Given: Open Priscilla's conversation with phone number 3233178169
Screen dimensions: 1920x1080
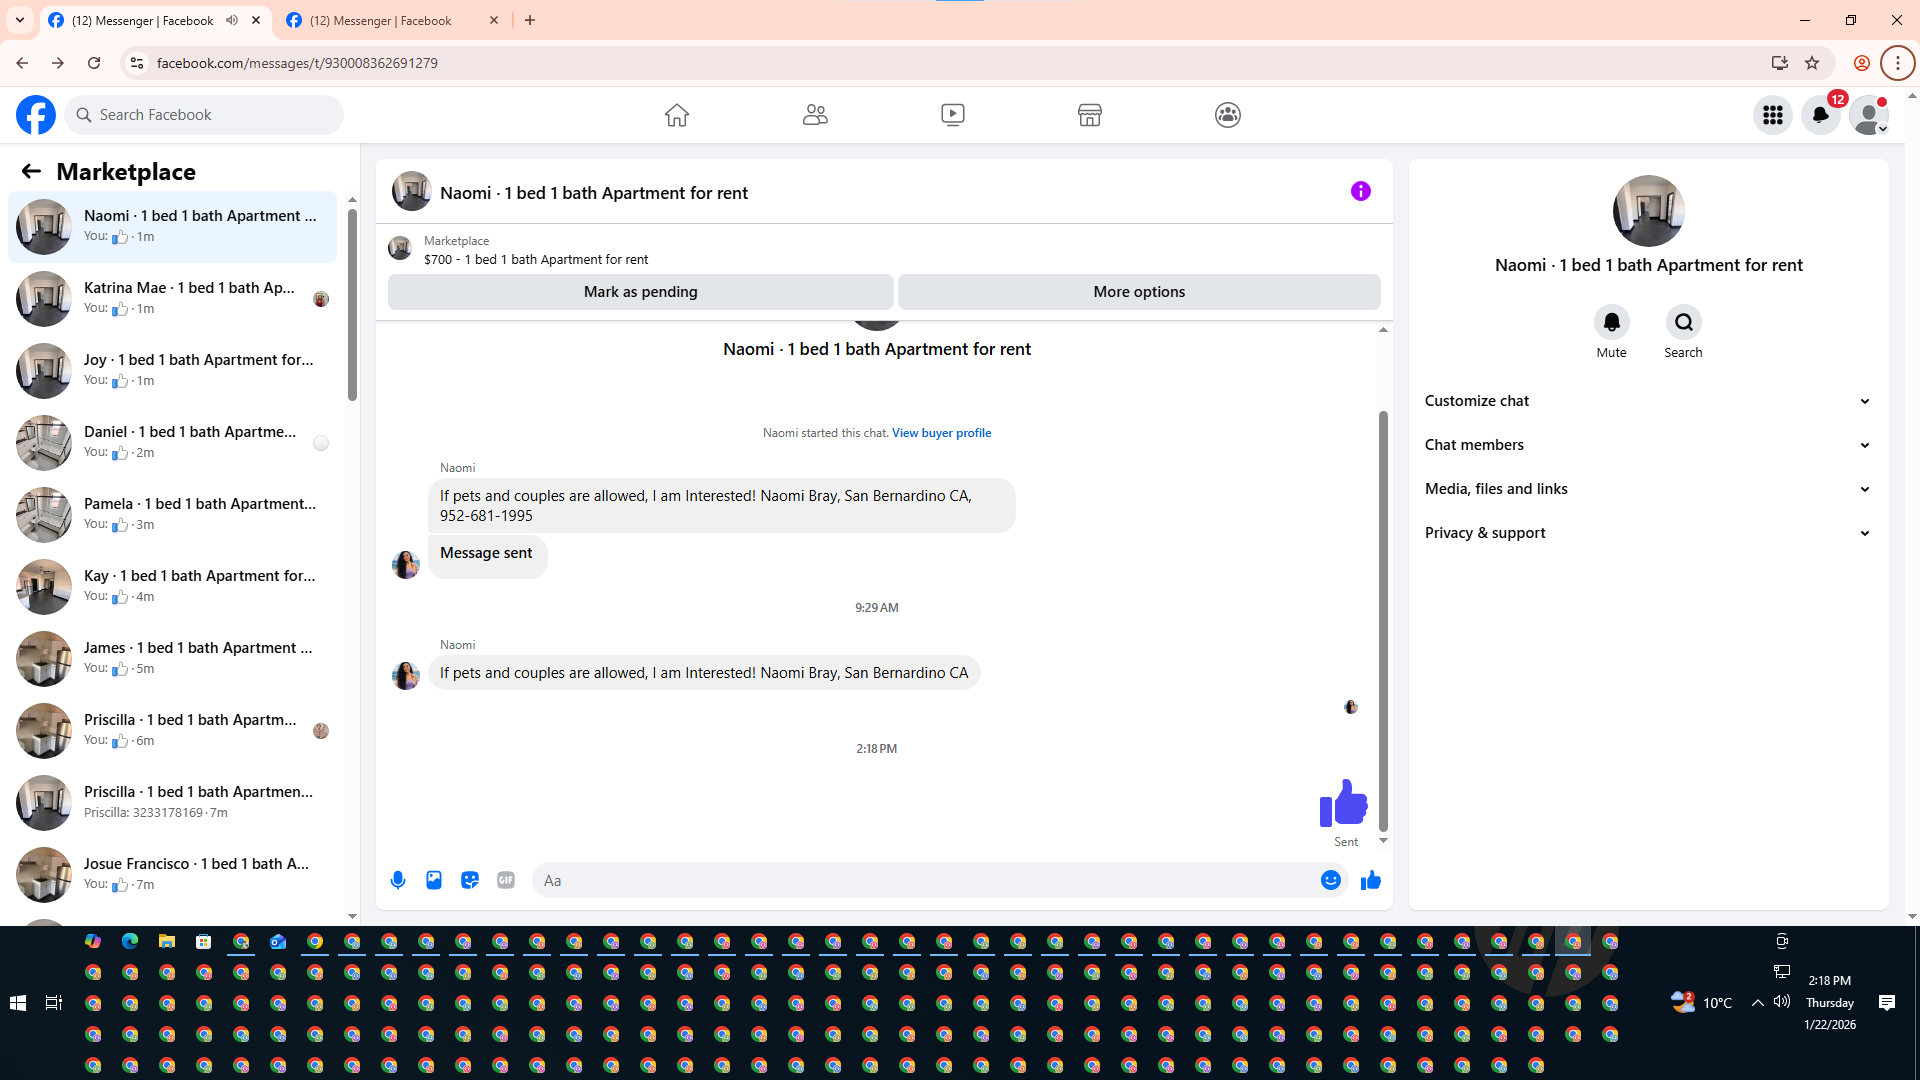Looking at the screenshot, I should pos(172,803).
